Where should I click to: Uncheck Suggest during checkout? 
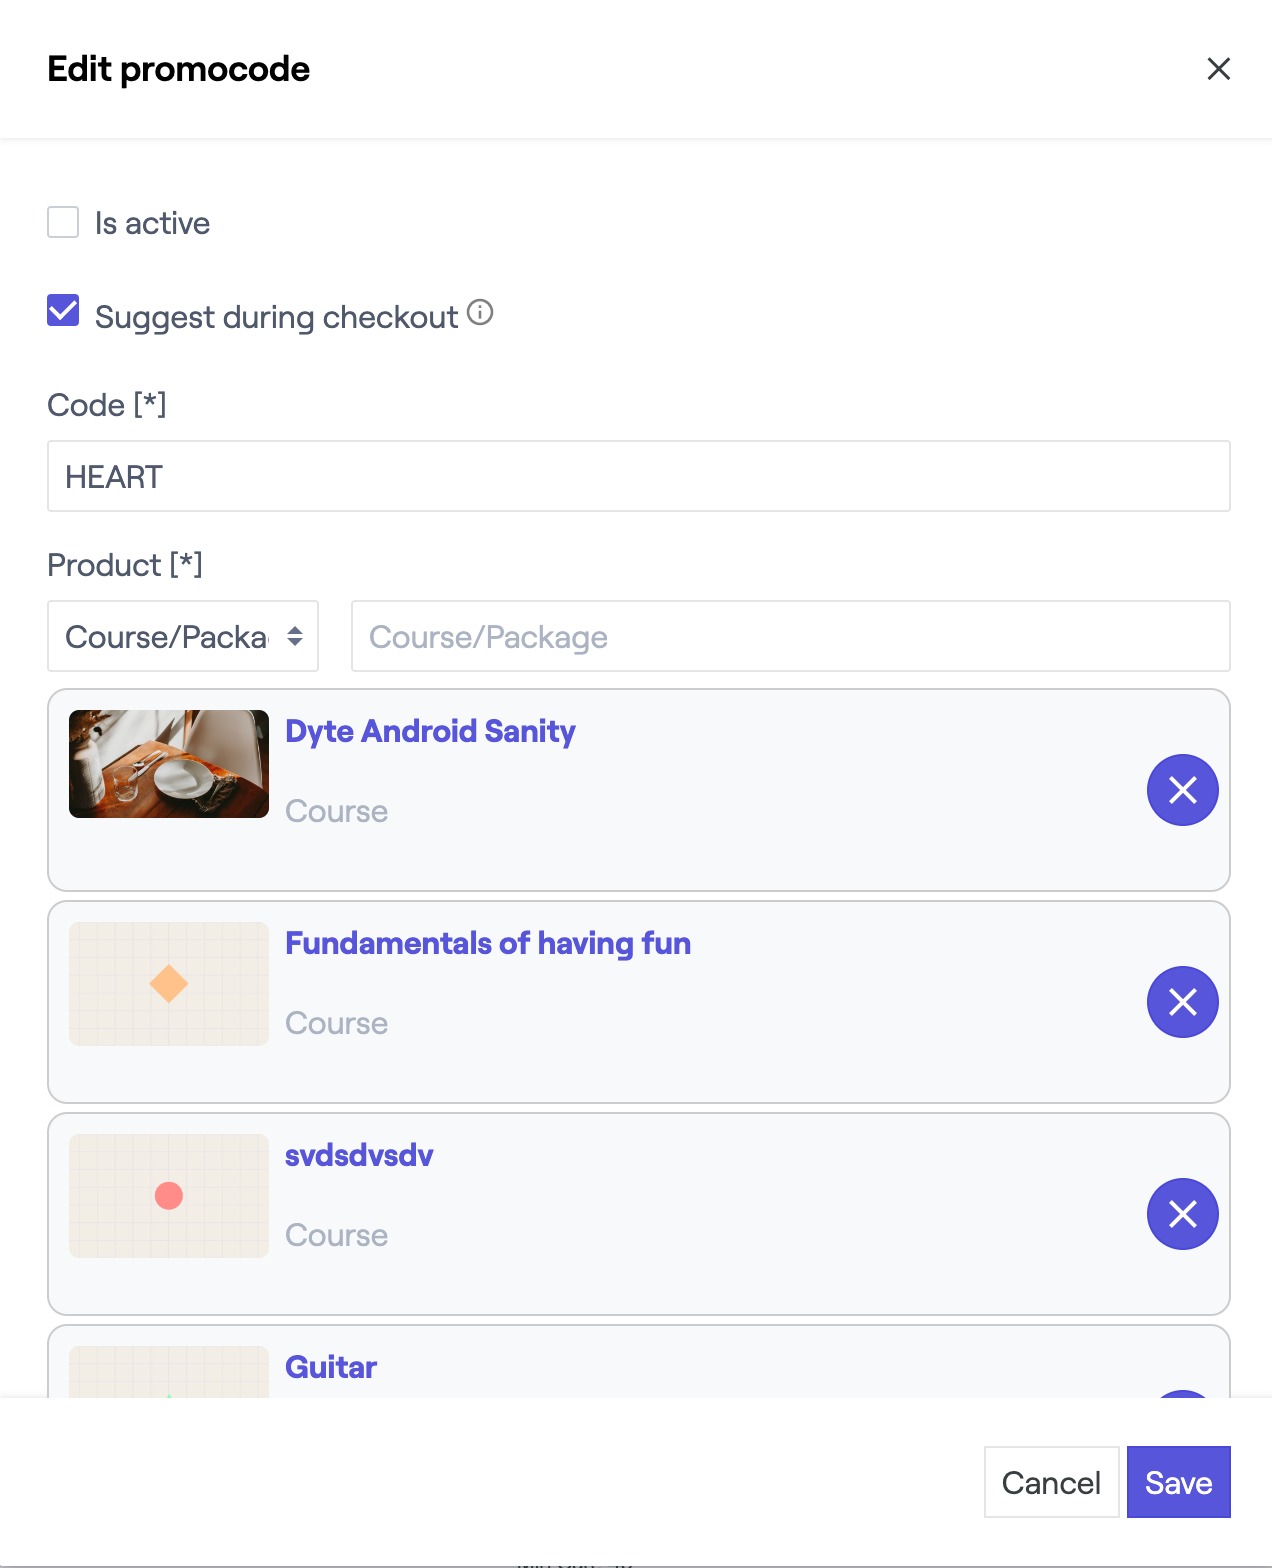coord(63,311)
